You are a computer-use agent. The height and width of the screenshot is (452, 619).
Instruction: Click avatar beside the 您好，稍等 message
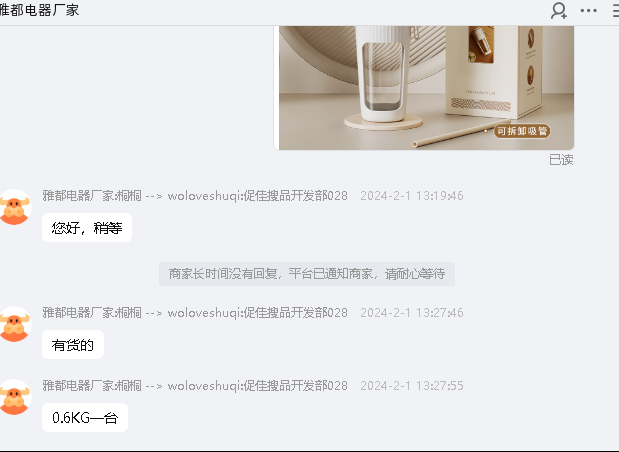click(x=15, y=207)
